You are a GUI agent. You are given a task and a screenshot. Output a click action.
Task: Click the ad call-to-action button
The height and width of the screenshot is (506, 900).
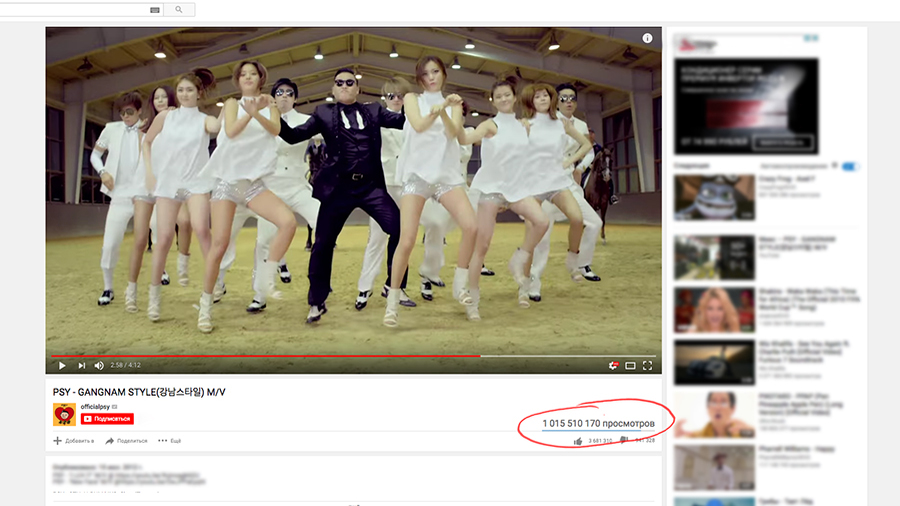coord(782,142)
